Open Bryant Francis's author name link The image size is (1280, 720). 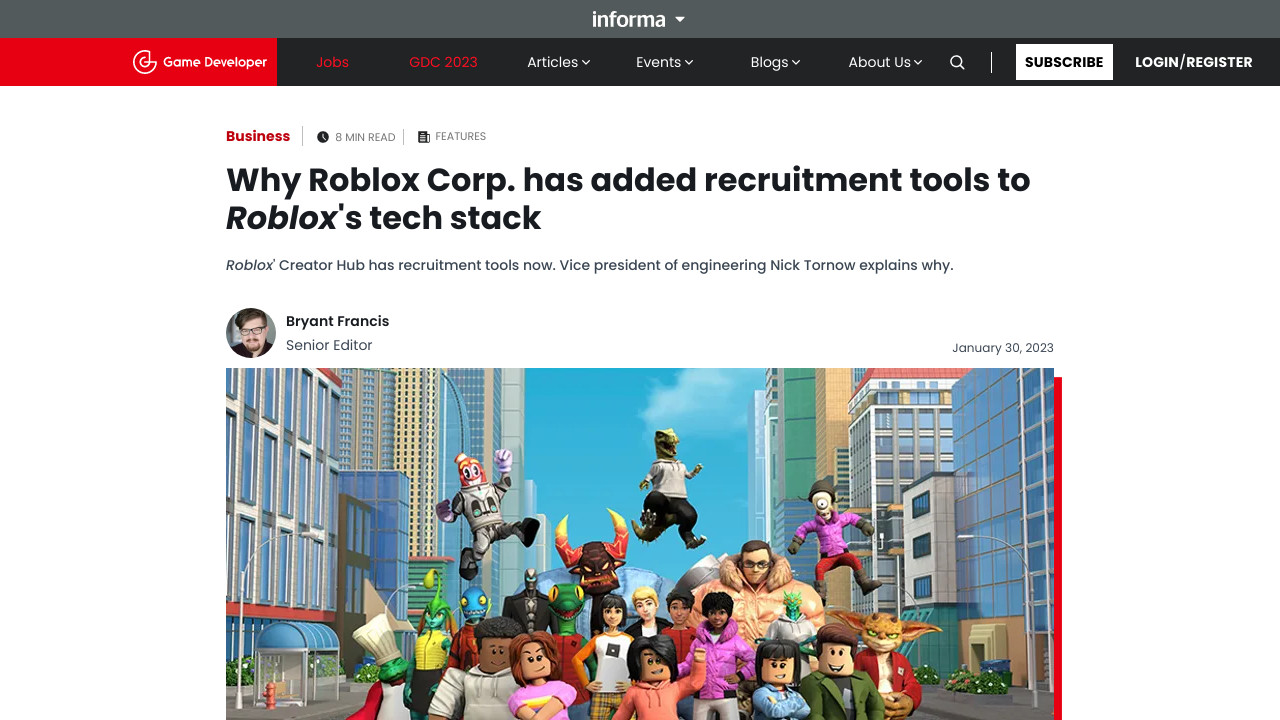pyautogui.click(x=337, y=321)
